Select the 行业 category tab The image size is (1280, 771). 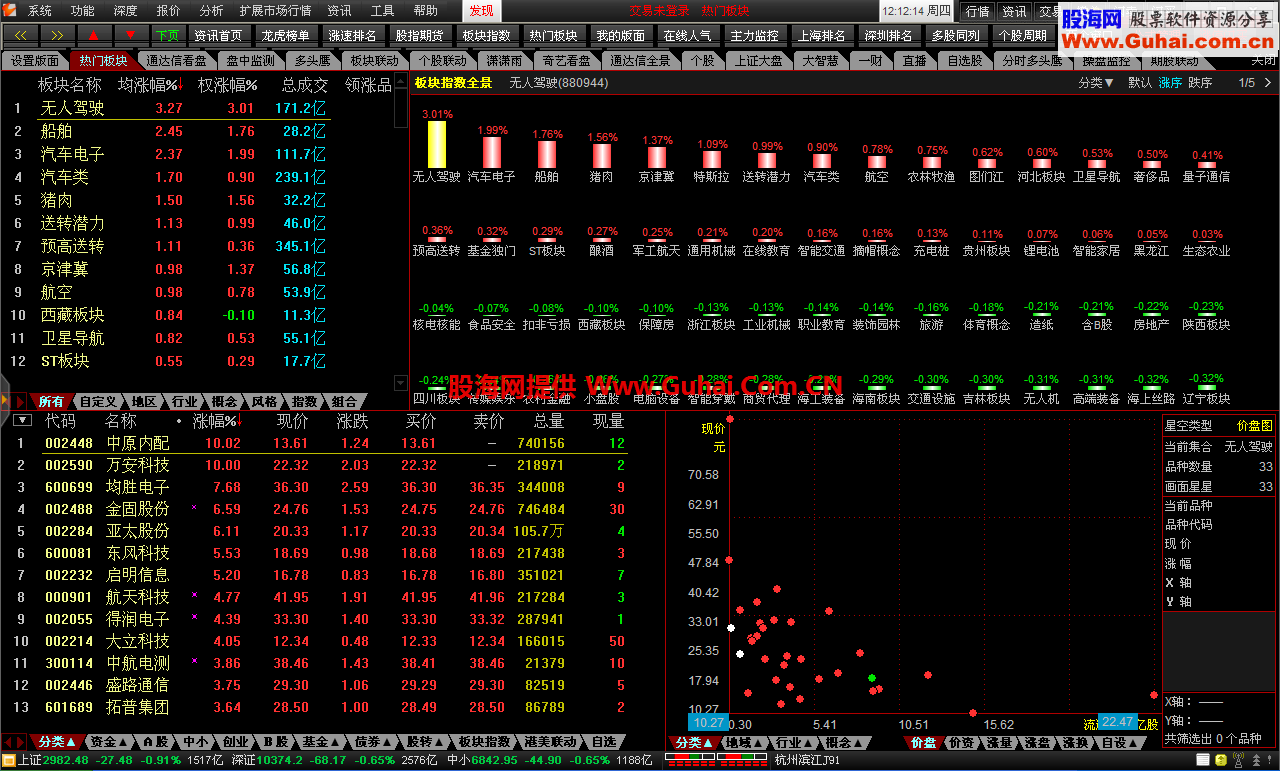tap(185, 402)
